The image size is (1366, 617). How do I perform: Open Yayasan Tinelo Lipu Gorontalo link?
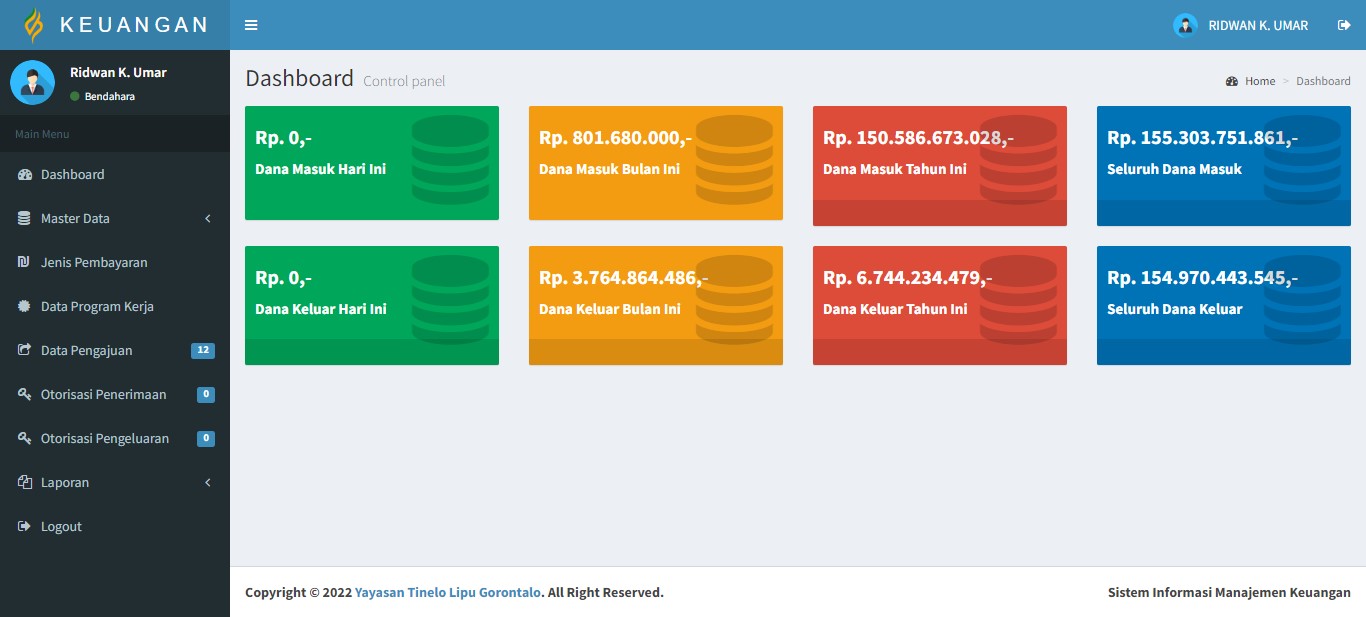pyautogui.click(x=448, y=593)
